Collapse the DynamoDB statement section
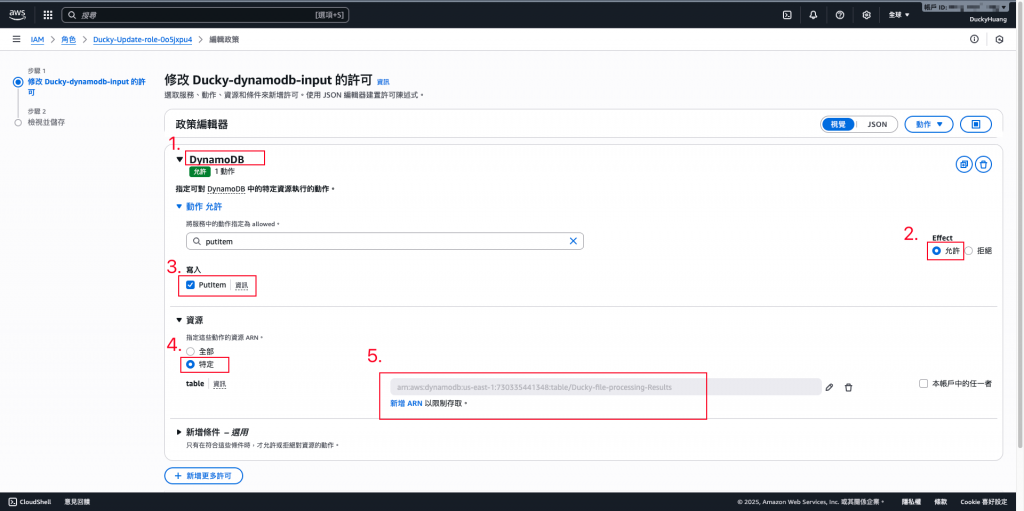 tap(180, 159)
